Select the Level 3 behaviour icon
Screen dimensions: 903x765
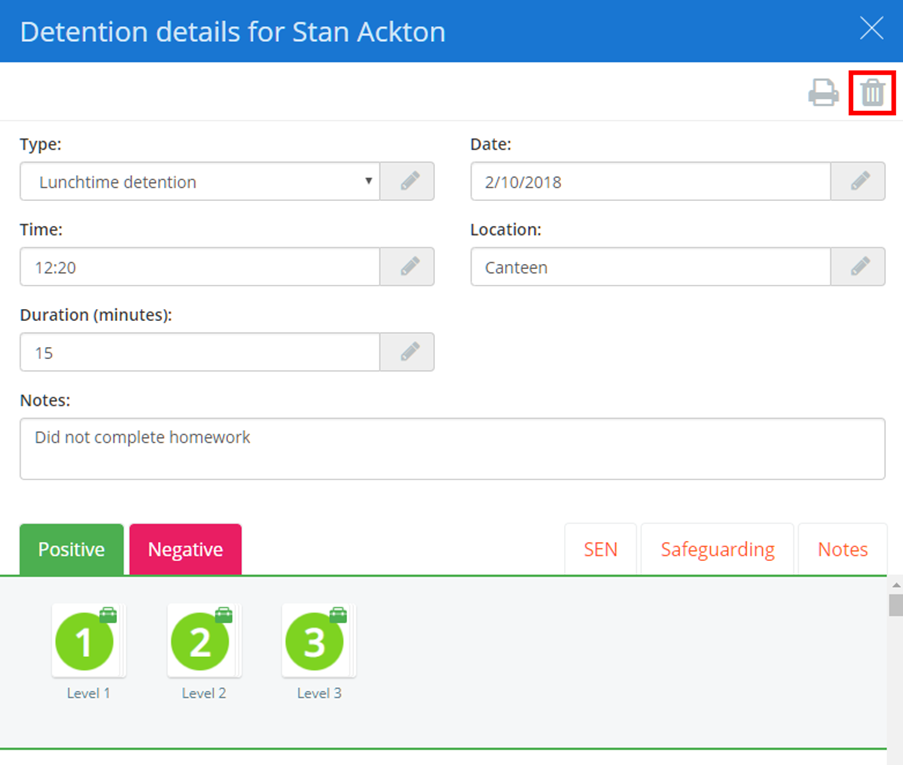click(318, 640)
